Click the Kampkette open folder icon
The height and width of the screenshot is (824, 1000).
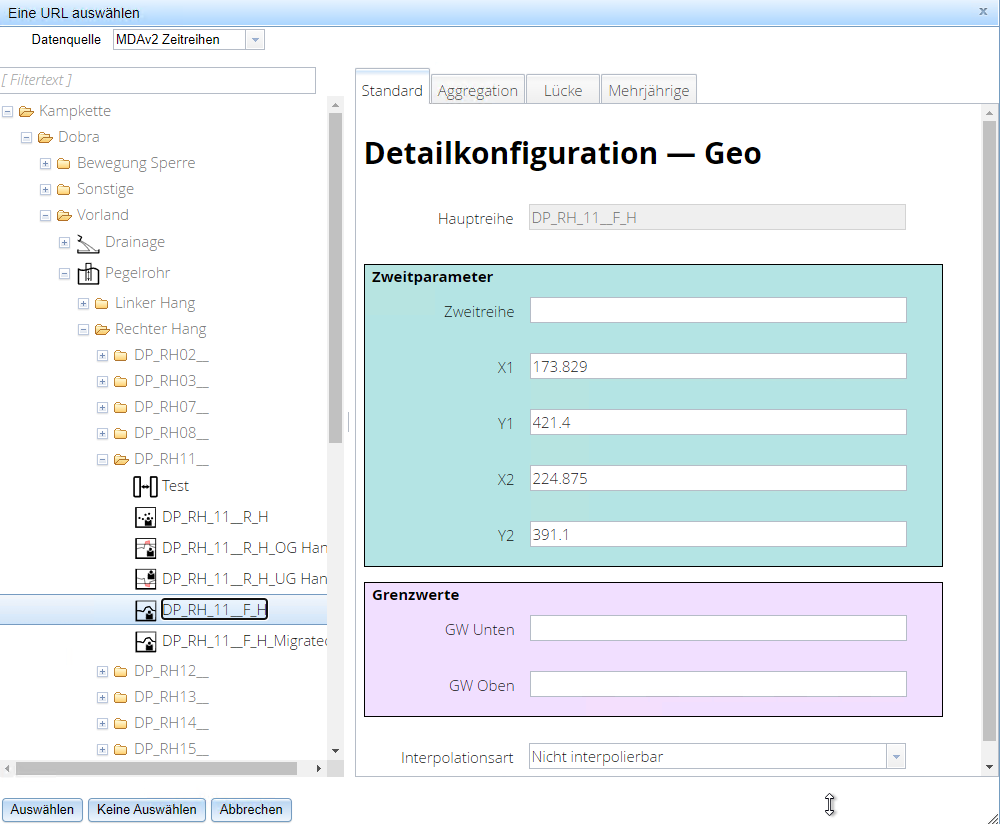[x=26, y=111]
